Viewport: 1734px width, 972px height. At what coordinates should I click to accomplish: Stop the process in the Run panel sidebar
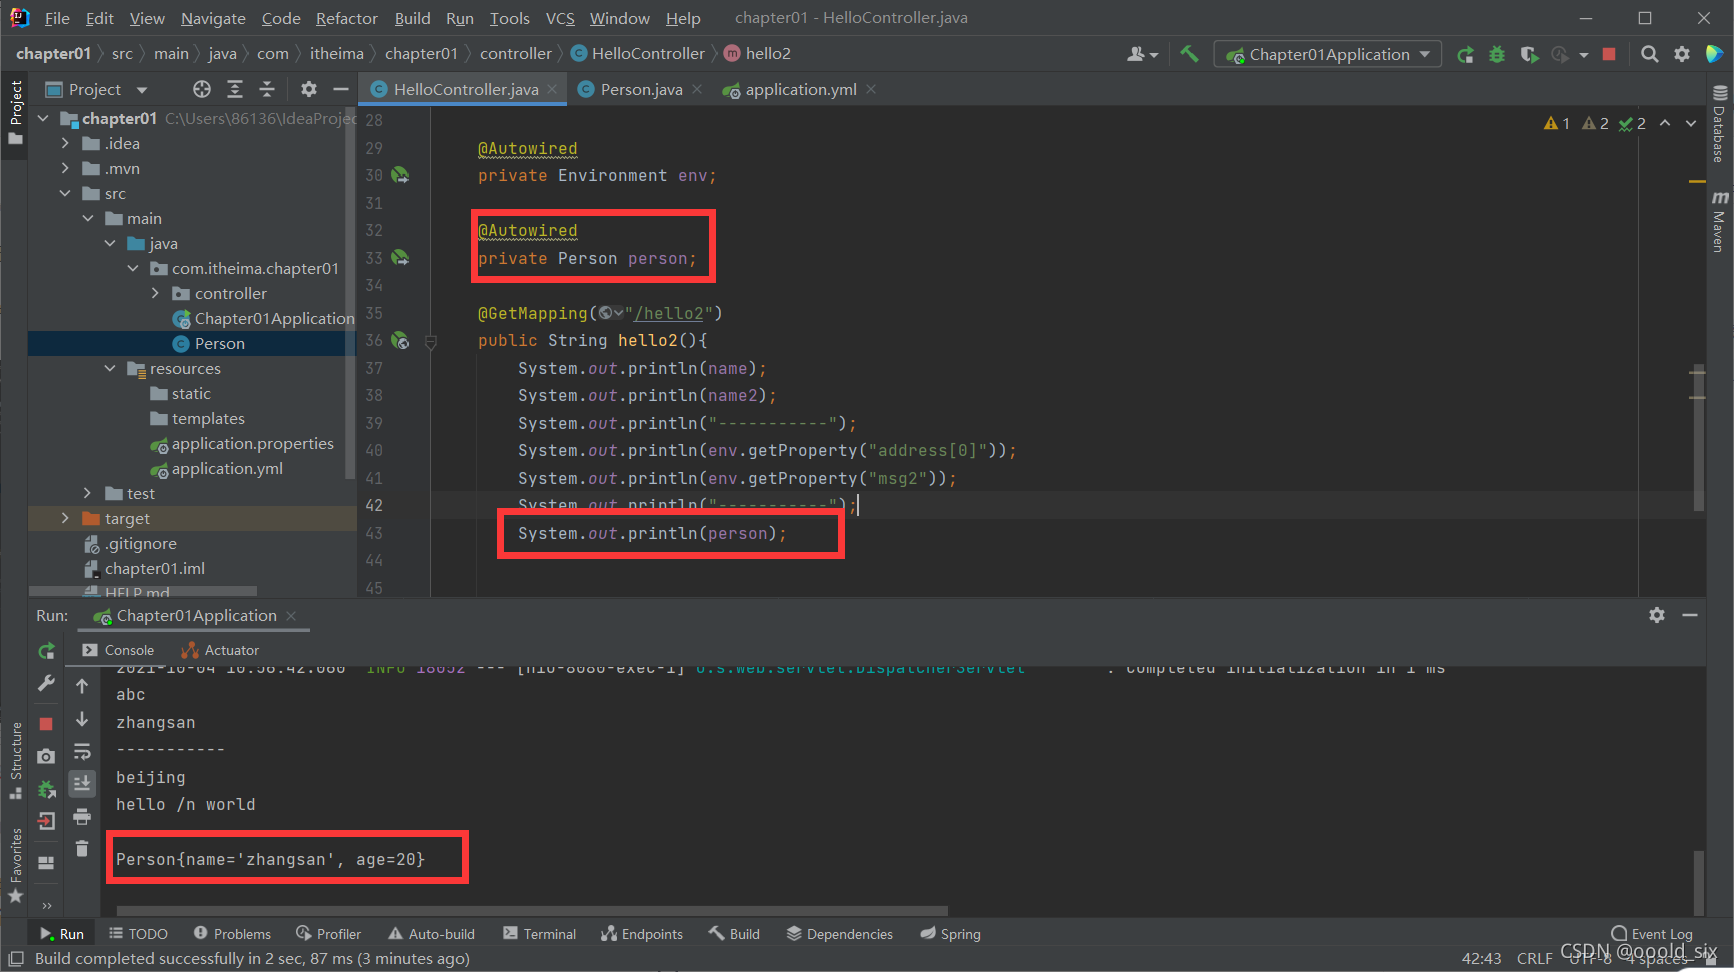(46, 723)
